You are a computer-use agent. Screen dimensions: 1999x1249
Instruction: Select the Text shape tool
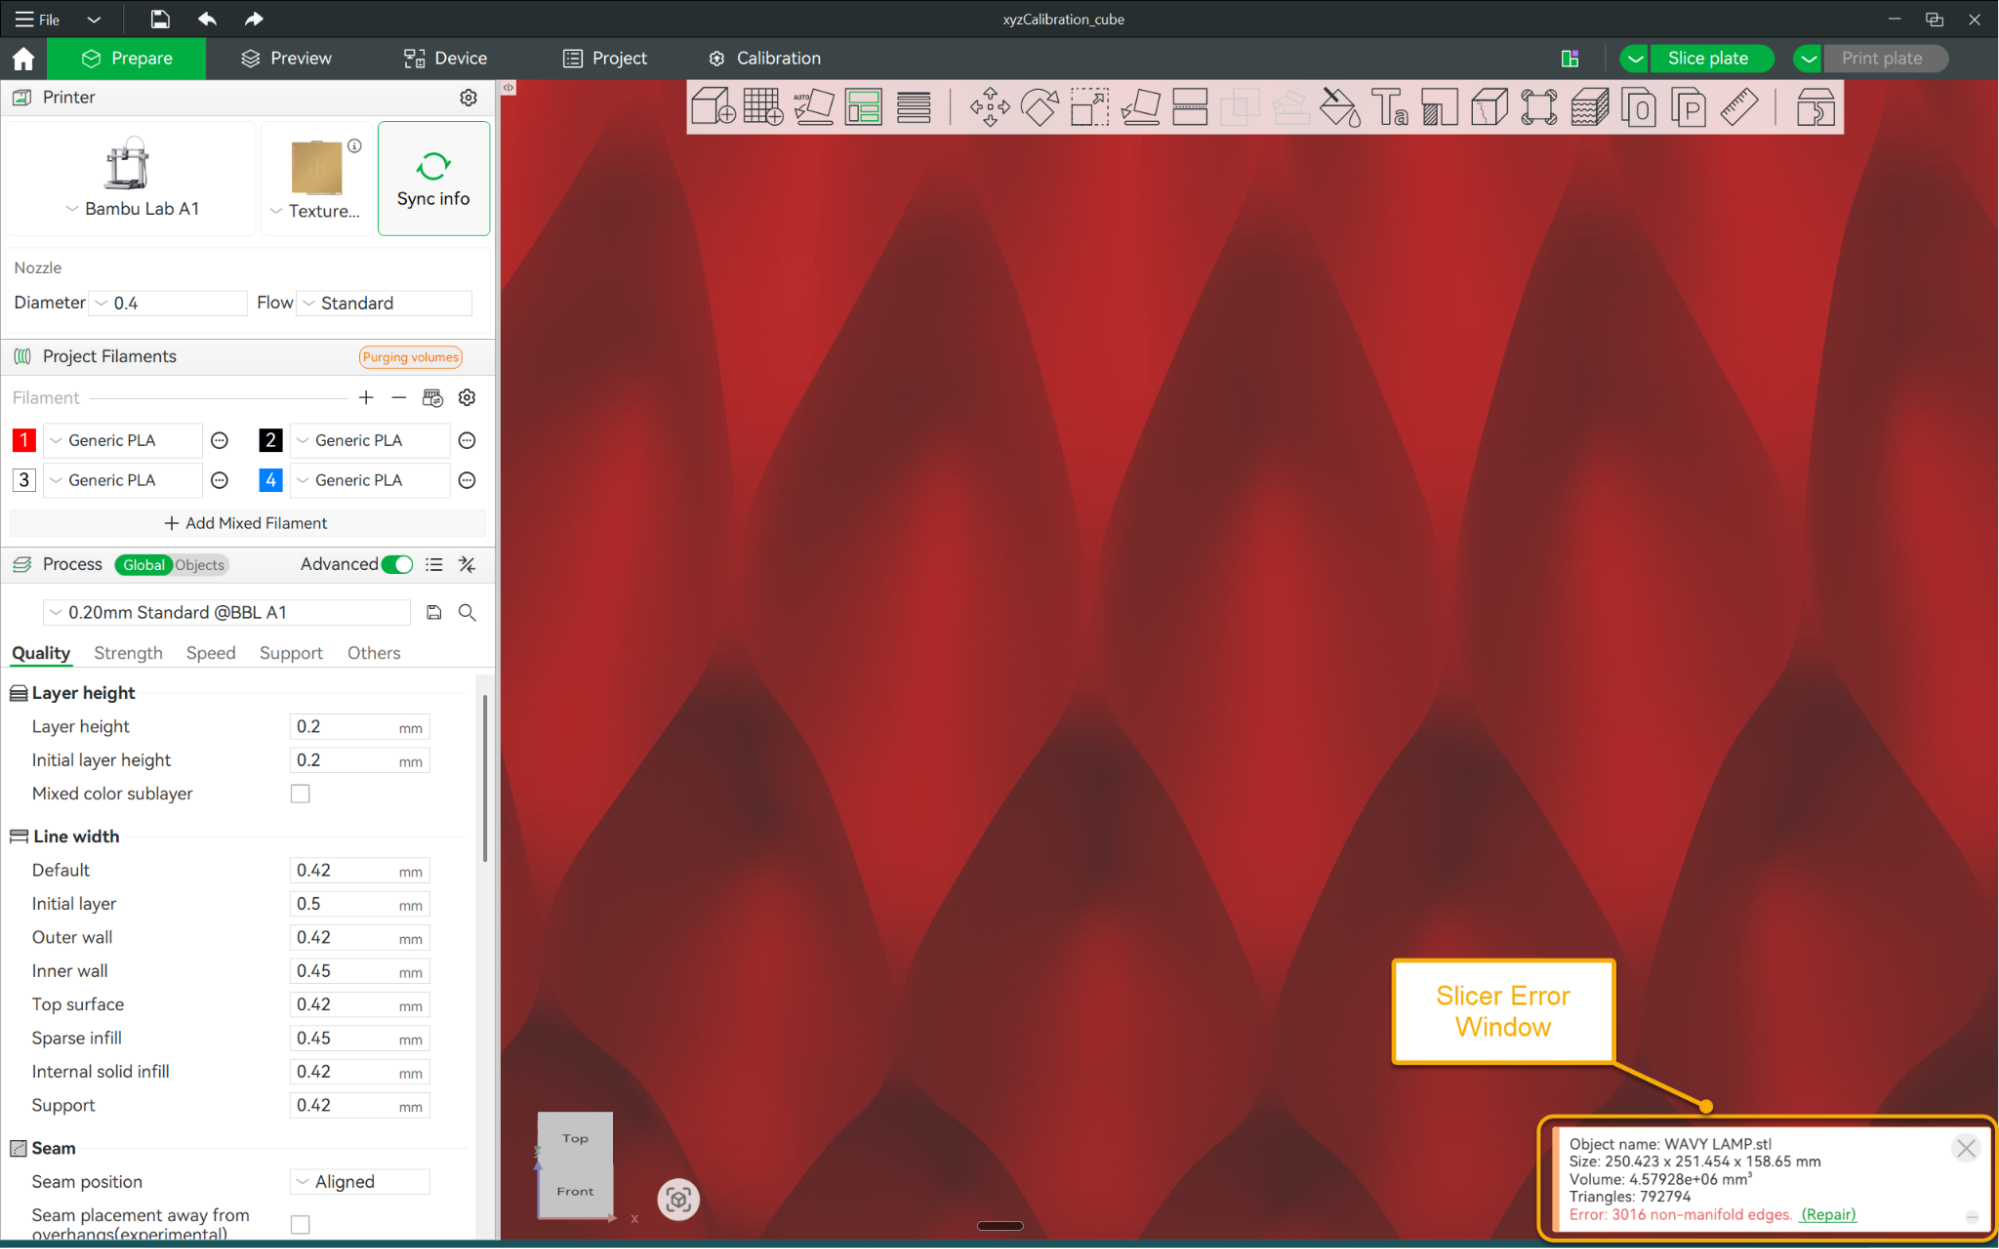pos(1390,107)
